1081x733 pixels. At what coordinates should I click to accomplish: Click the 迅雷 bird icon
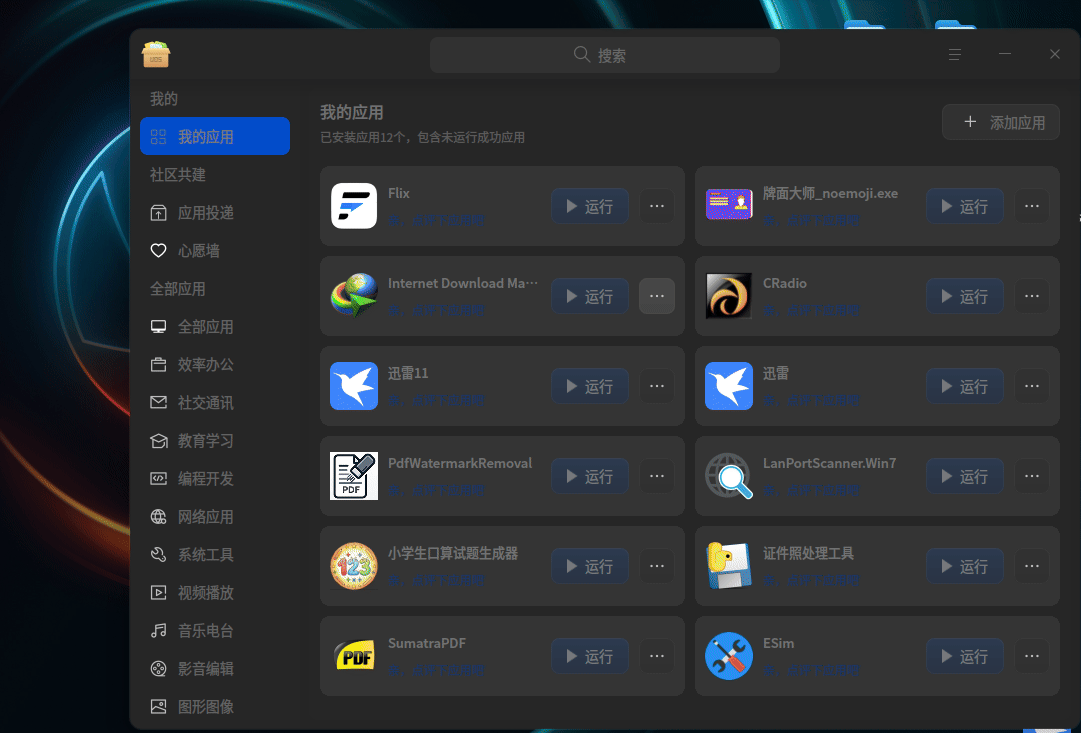(x=729, y=385)
